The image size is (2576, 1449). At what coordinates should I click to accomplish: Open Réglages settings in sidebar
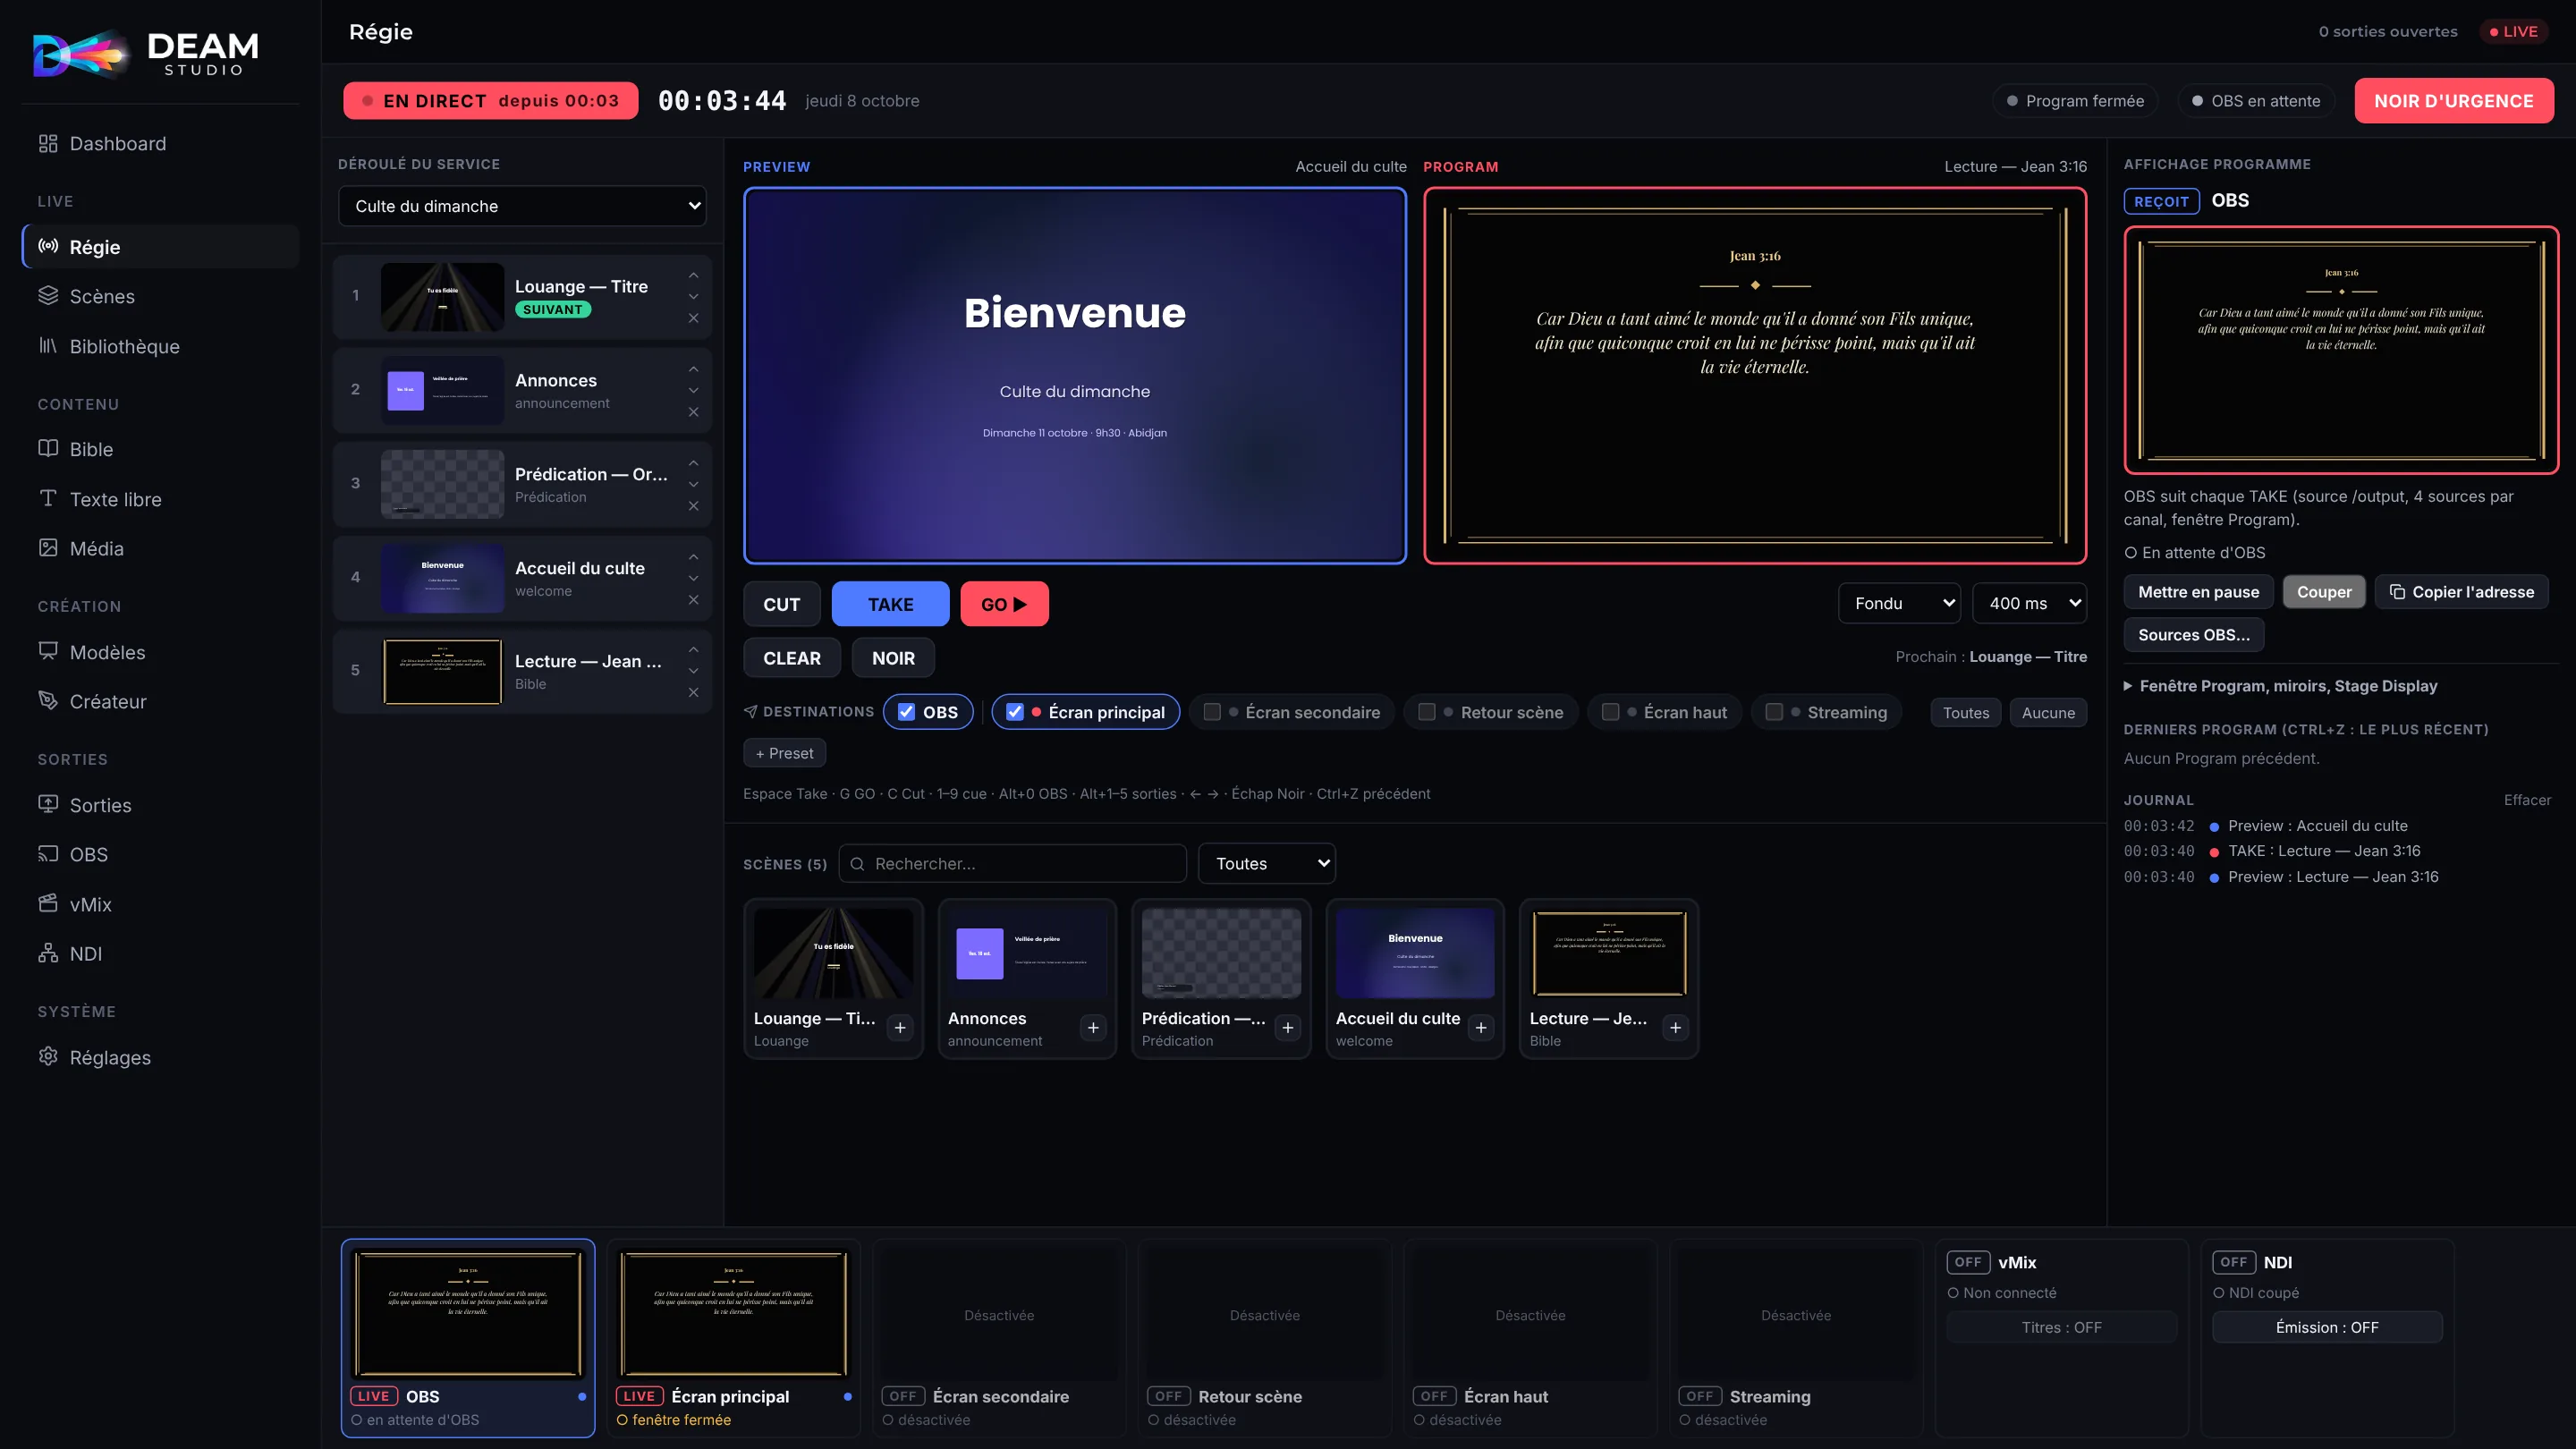(x=160, y=1058)
